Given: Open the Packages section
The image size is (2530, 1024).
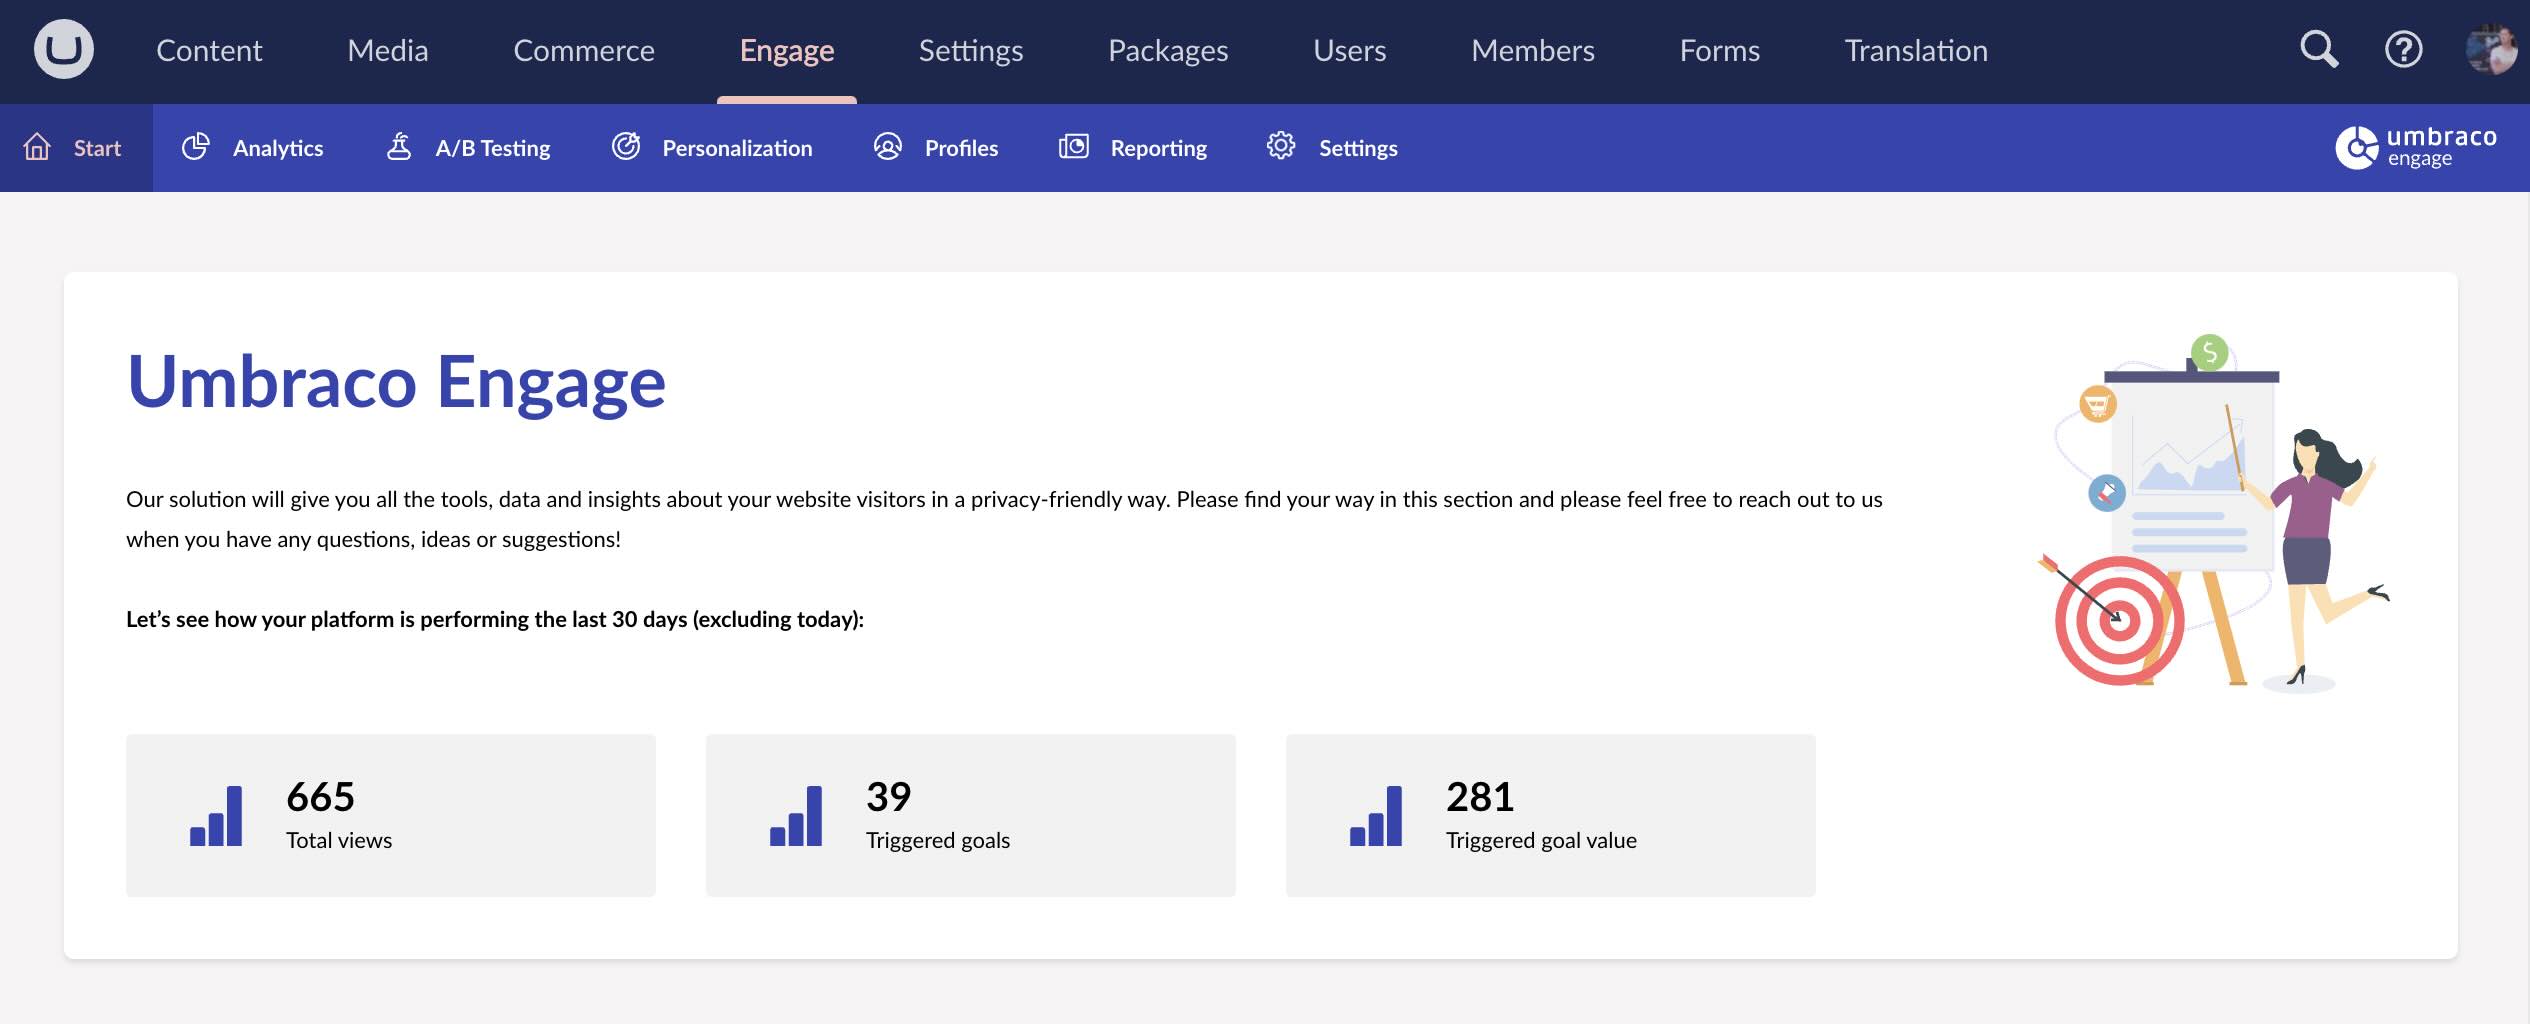Looking at the screenshot, I should click(x=1168, y=50).
